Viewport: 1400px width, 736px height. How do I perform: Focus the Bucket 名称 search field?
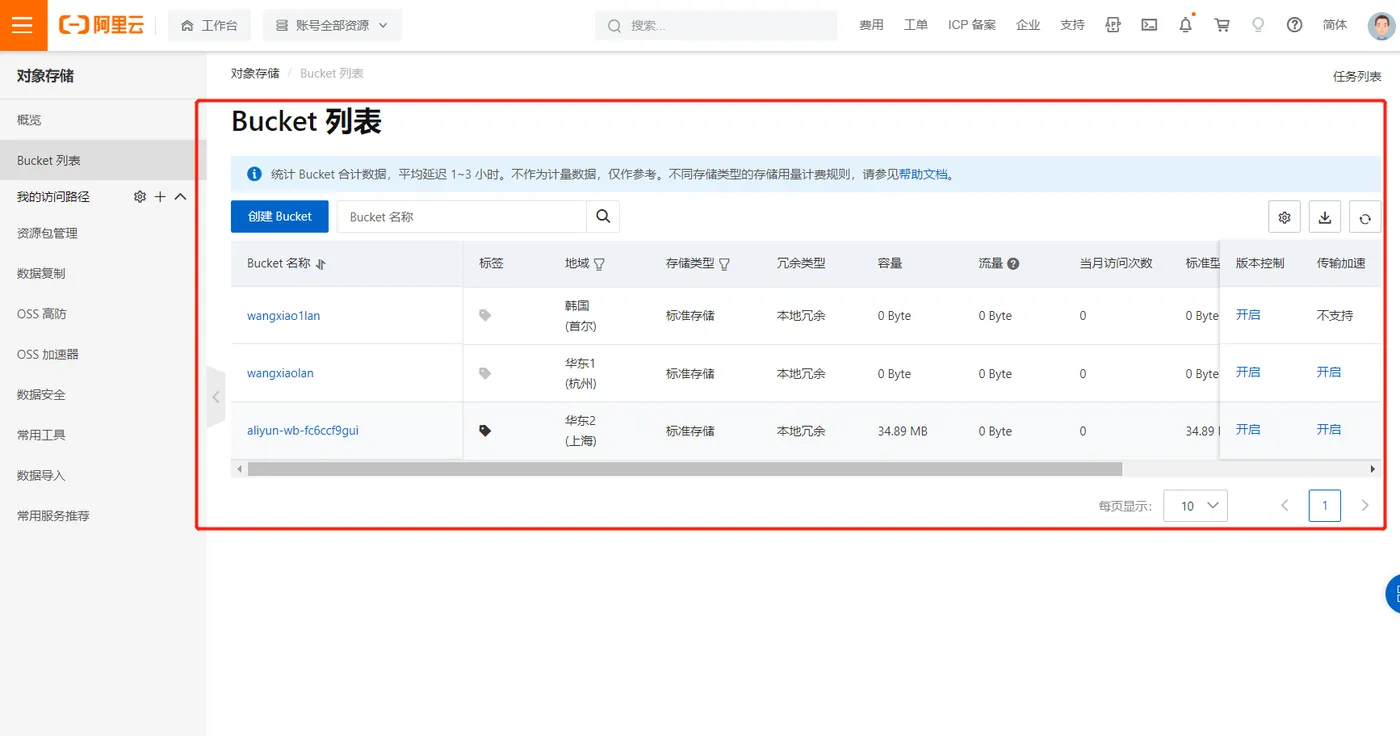point(461,216)
